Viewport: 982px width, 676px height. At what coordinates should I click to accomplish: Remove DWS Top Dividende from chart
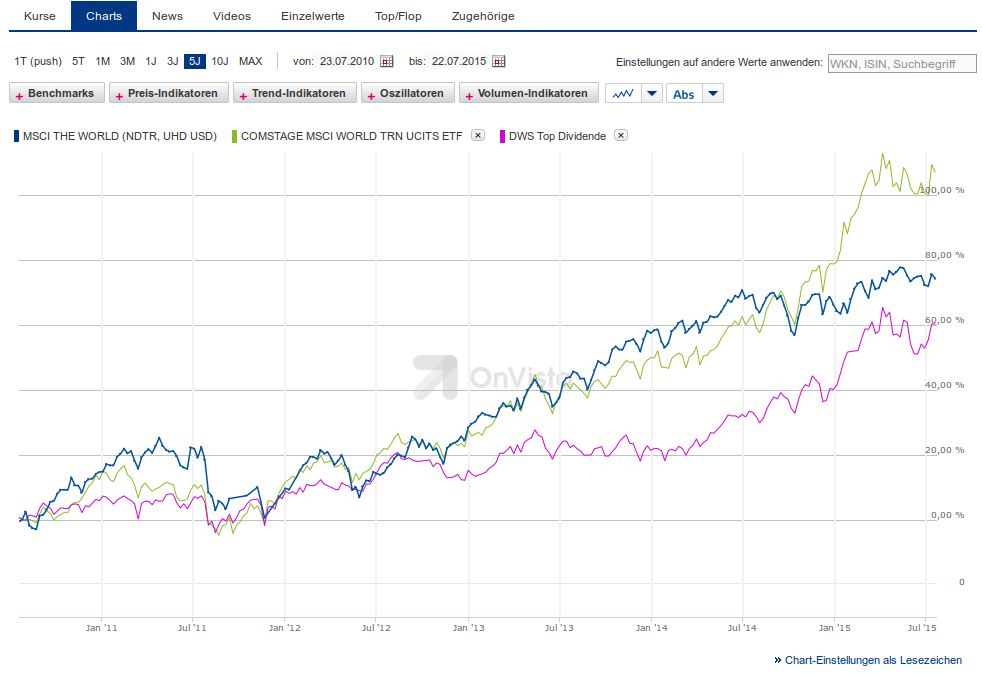tap(621, 136)
